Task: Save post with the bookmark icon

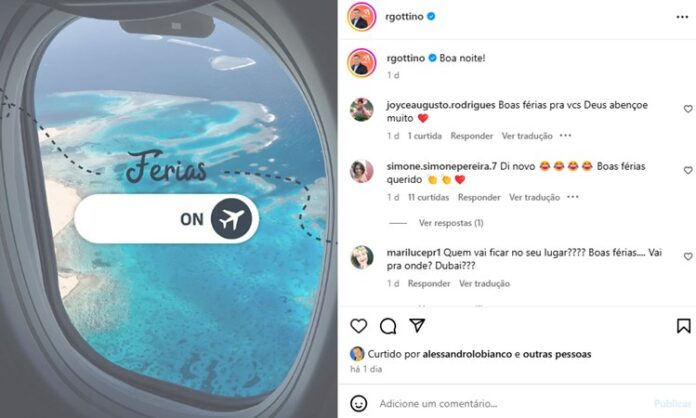Action: [x=684, y=326]
